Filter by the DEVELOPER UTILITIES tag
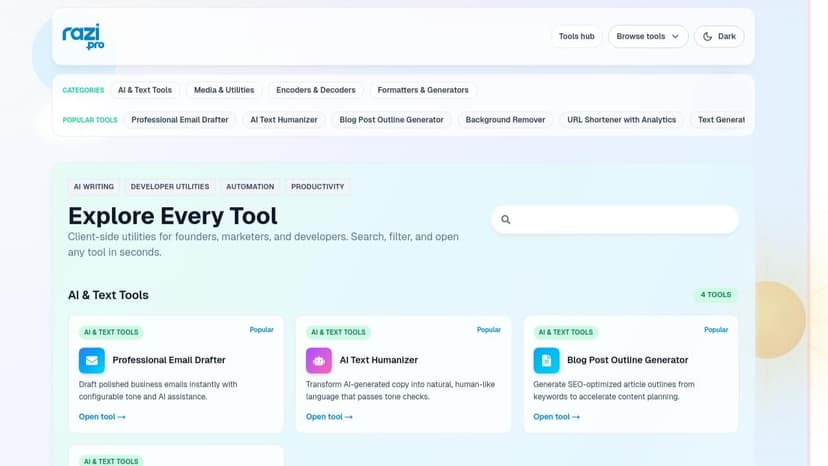 click(x=170, y=187)
